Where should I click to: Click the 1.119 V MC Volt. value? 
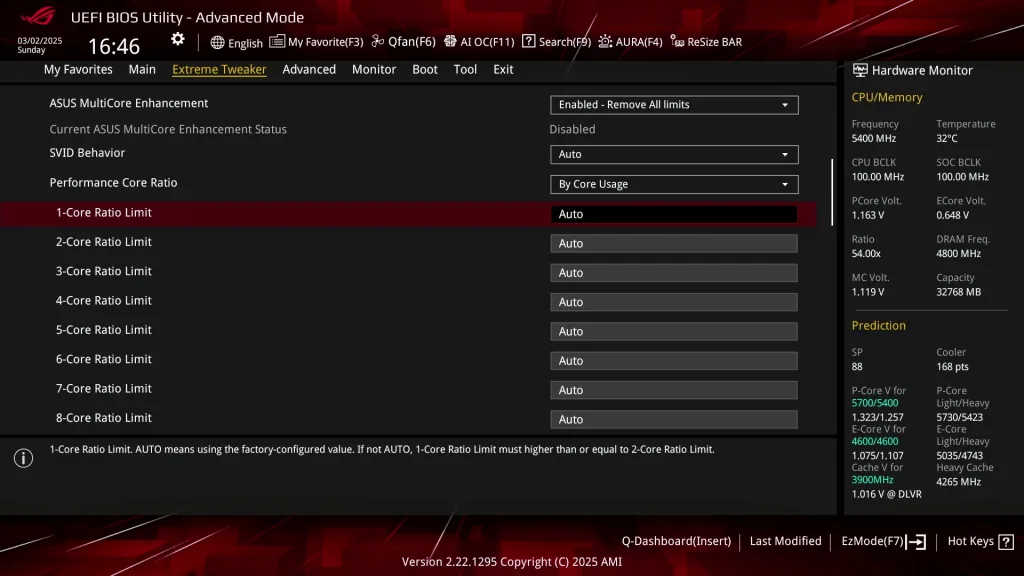coord(868,292)
